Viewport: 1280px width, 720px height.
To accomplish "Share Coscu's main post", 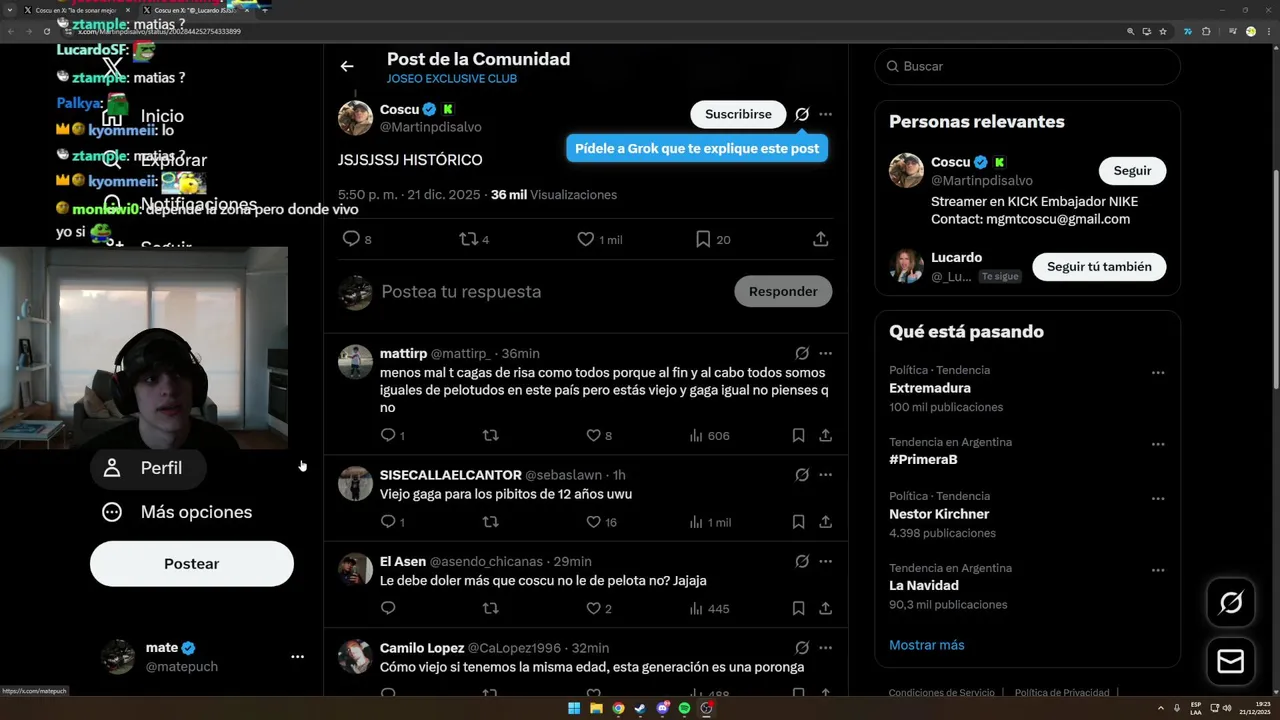I will [820, 239].
